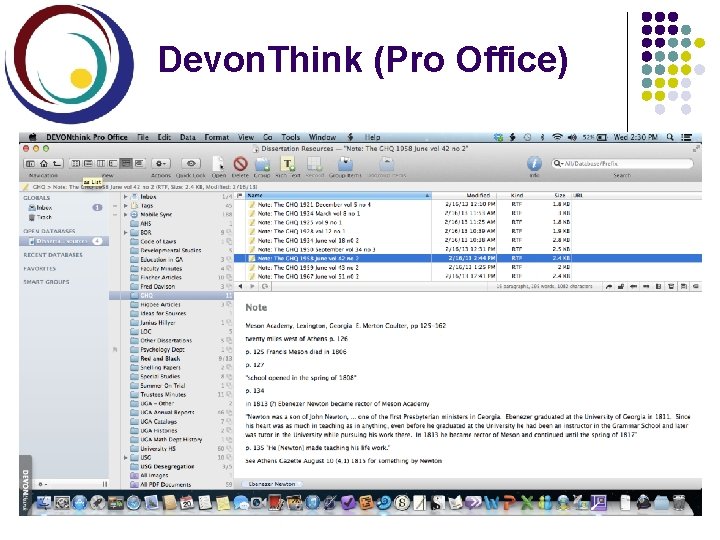Viewport: 720px width, 540px height.
Task: Switch to three-column view button
Action: (x=101, y=163)
